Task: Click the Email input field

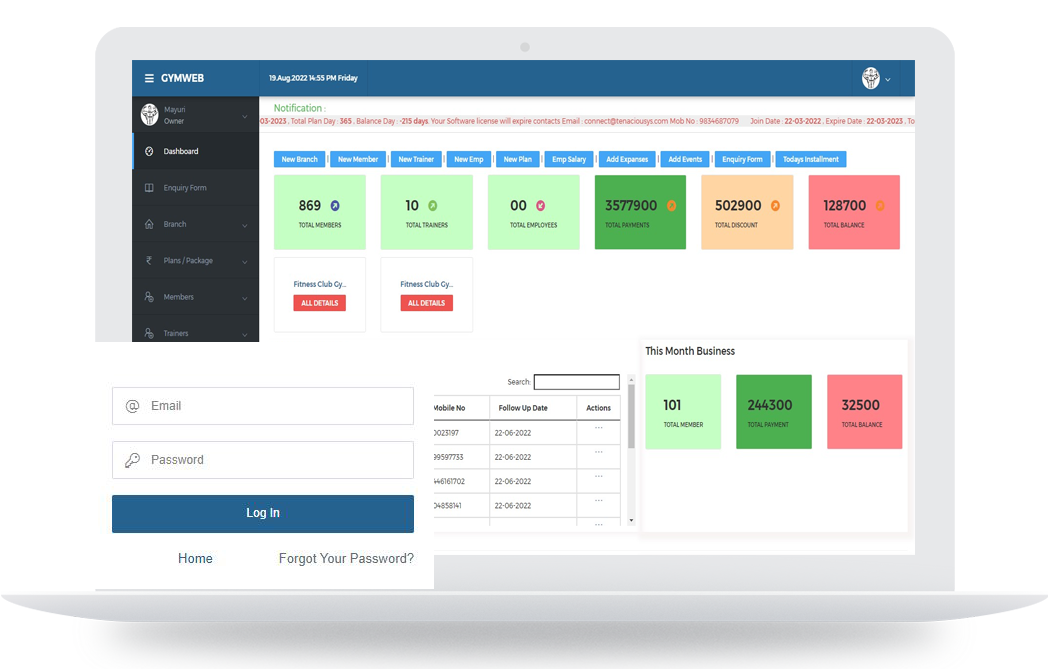Action: click(x=263, y=406)
